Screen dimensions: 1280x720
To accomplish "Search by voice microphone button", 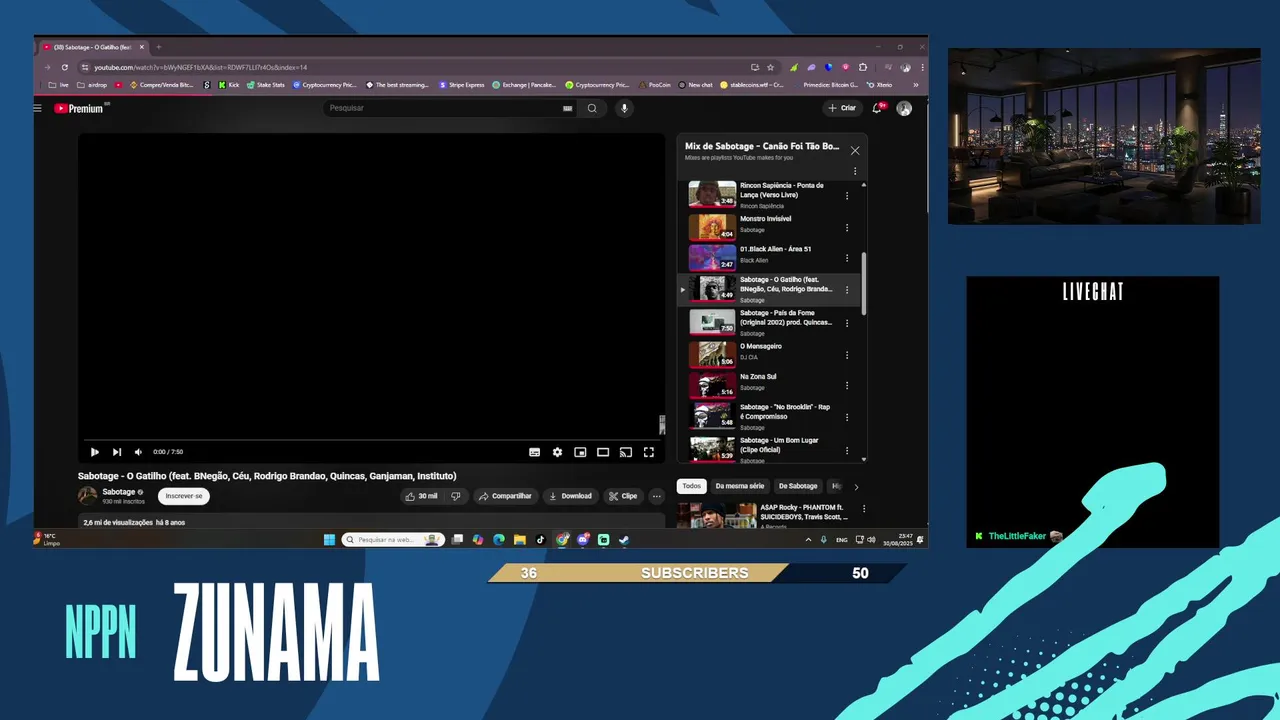I will click(624, 108).
